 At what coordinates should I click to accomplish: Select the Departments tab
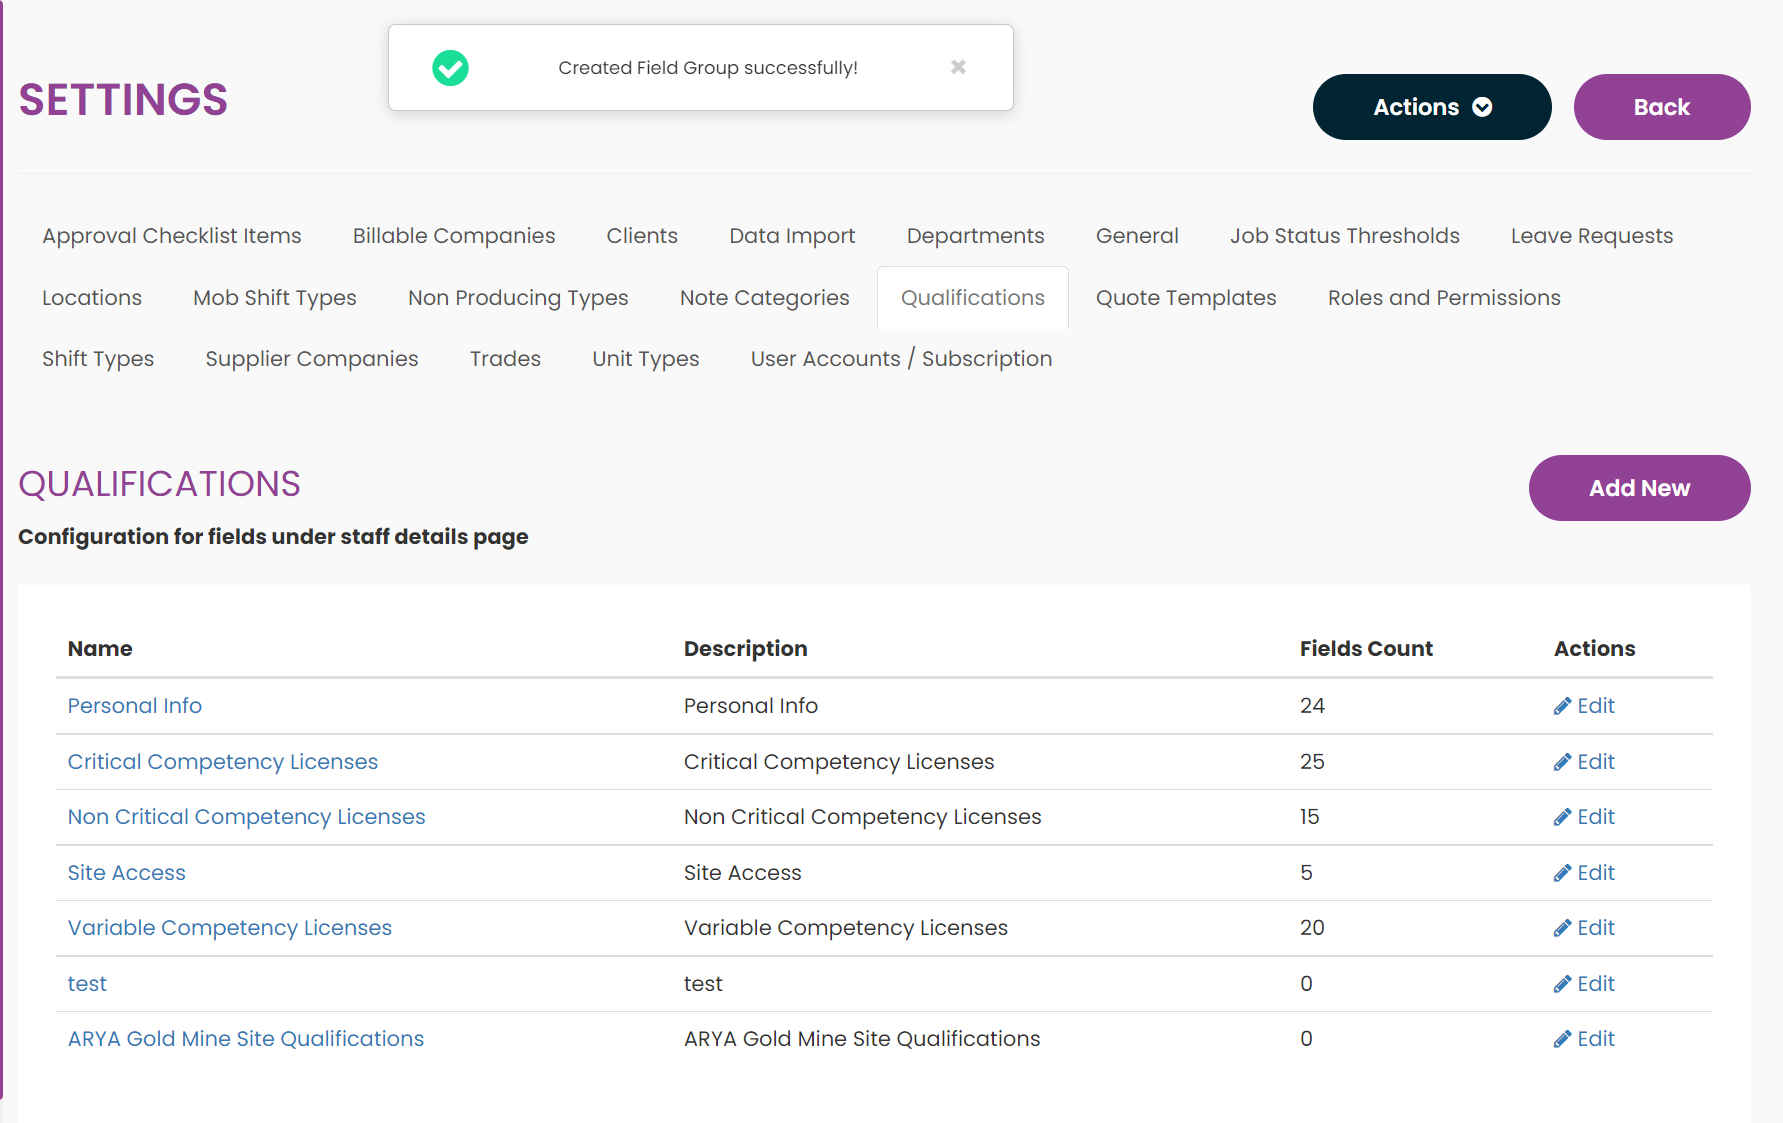coord(975,236)
